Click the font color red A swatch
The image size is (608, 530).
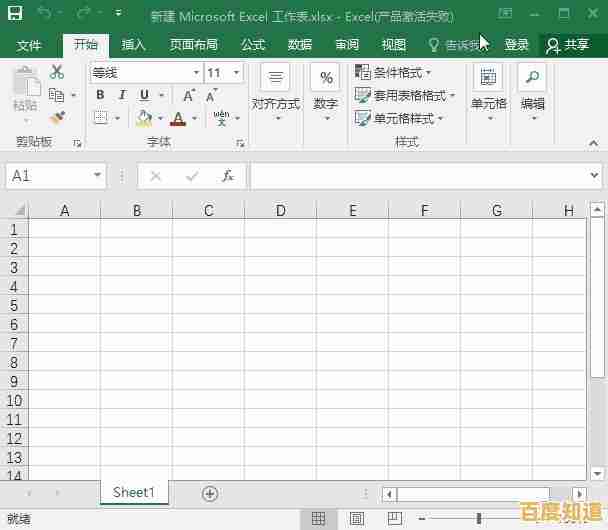pos(178,118)
